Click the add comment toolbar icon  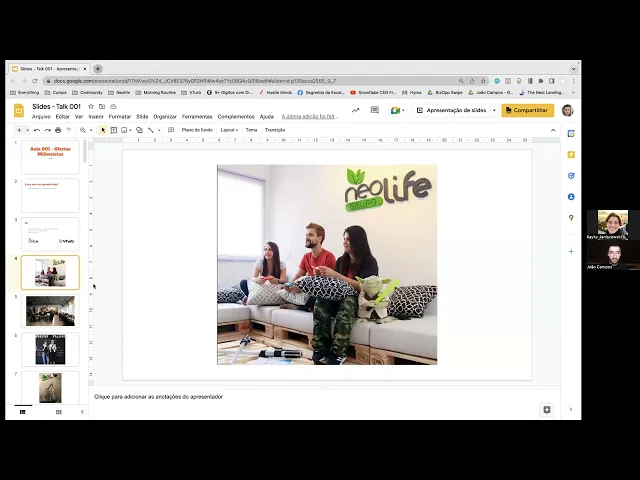pos(171,130)
